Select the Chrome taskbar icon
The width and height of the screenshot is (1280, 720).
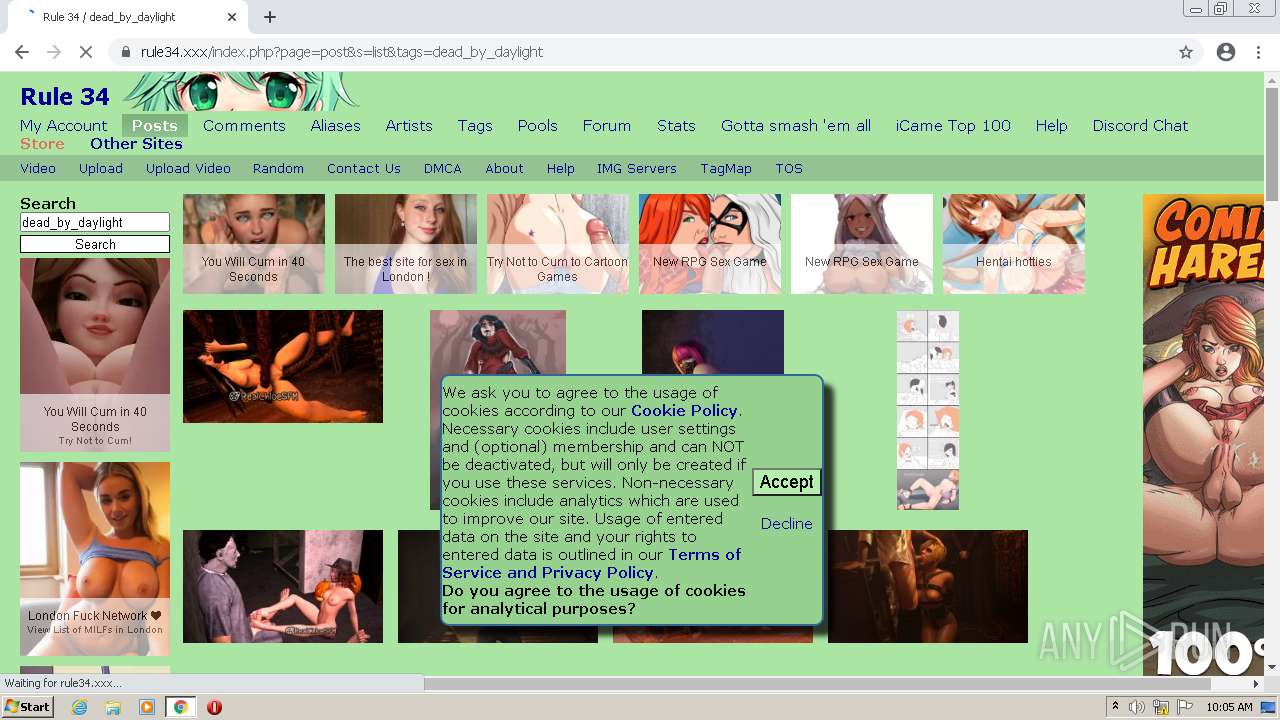[x=180, y=707]
